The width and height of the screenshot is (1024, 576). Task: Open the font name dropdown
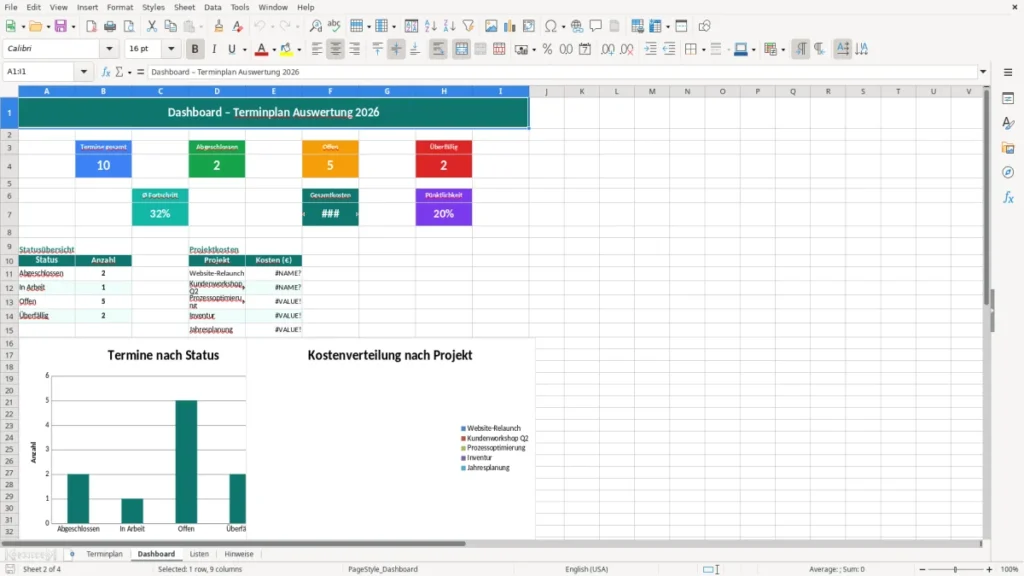pos(109,49)
